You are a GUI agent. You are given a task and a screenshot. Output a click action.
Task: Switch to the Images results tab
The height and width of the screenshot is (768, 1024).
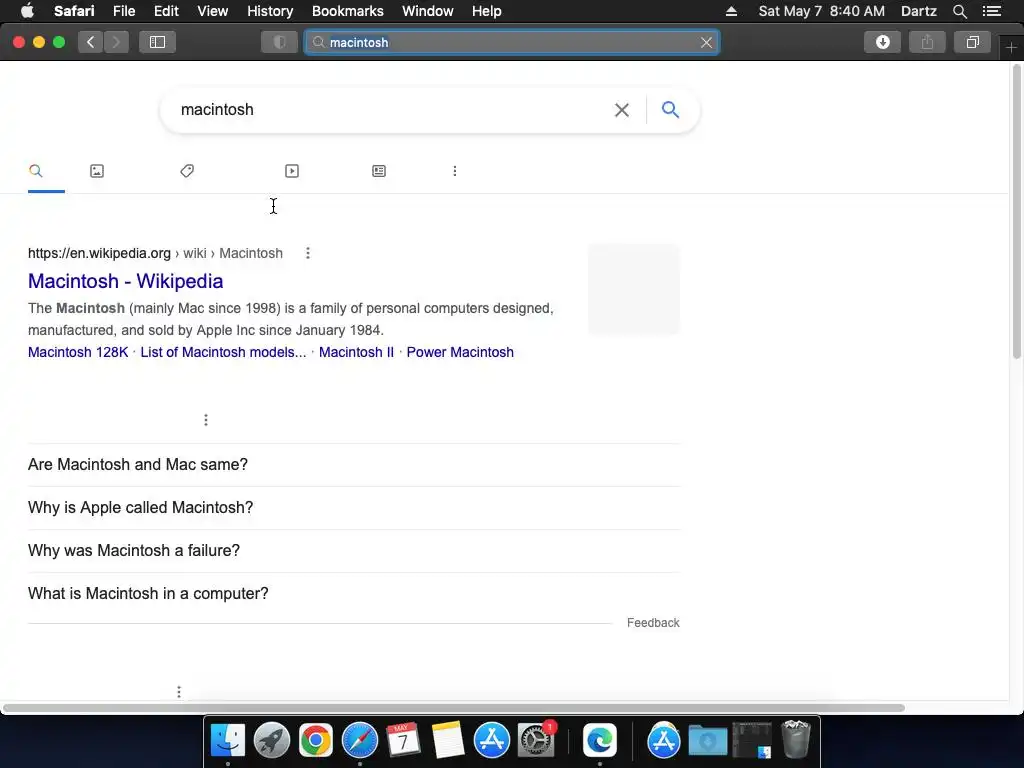[x=97, y=171]
